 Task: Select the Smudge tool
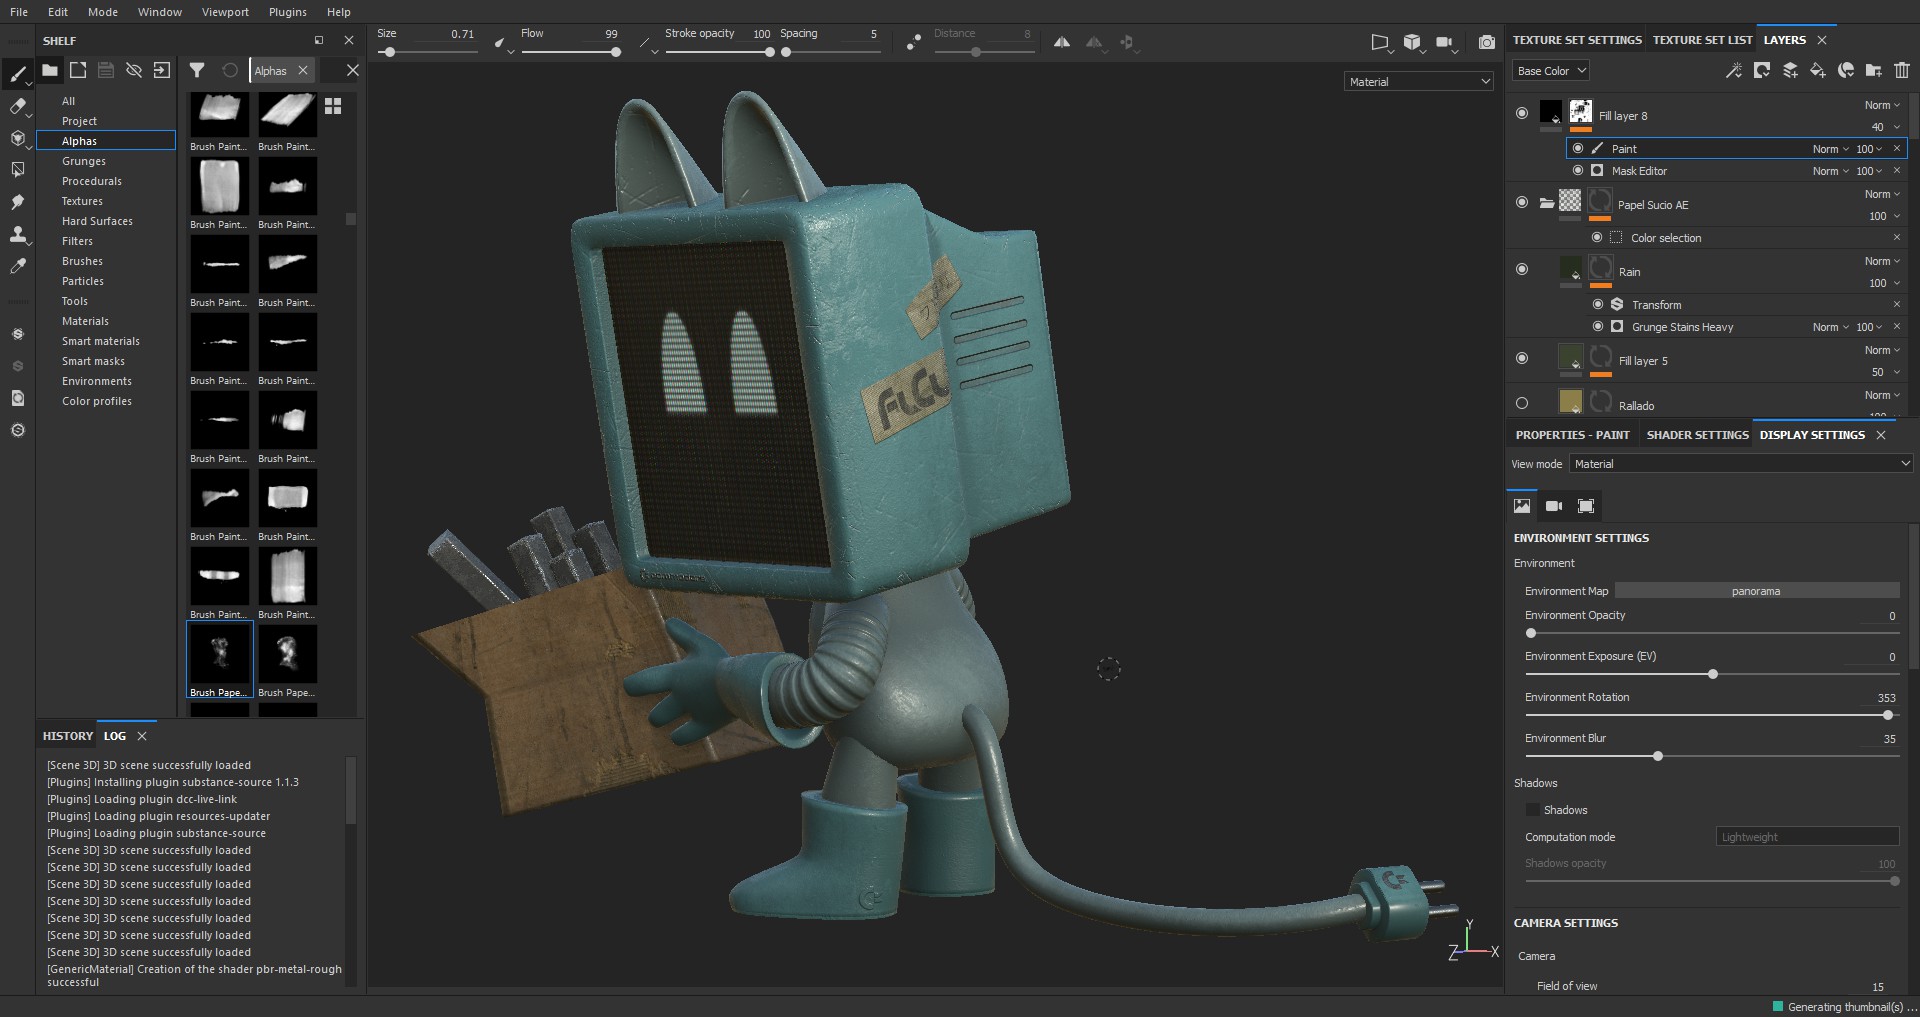tap(17, 202)
